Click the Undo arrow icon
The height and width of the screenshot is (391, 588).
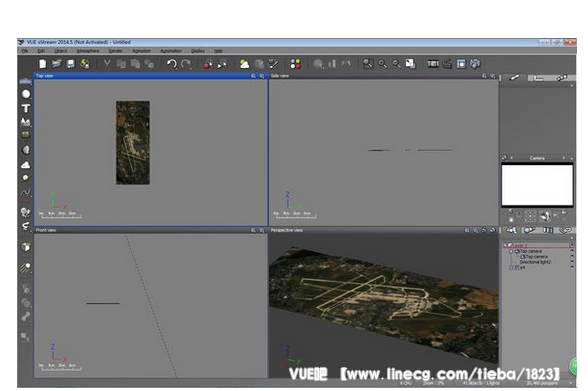(172, 64)
